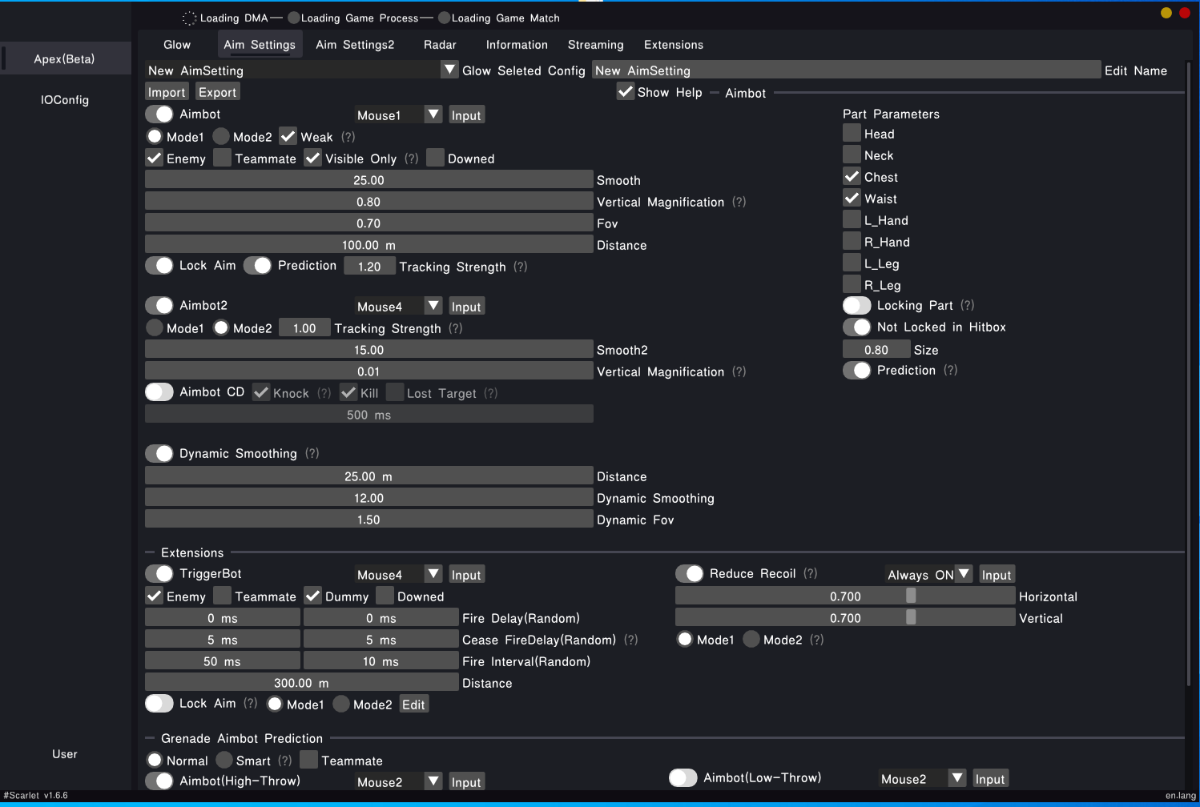Image resolution: width=1200 pixels, height=807 pixels.
Task: Click the help icon next to Weak
Action: (x=348, y=137)
